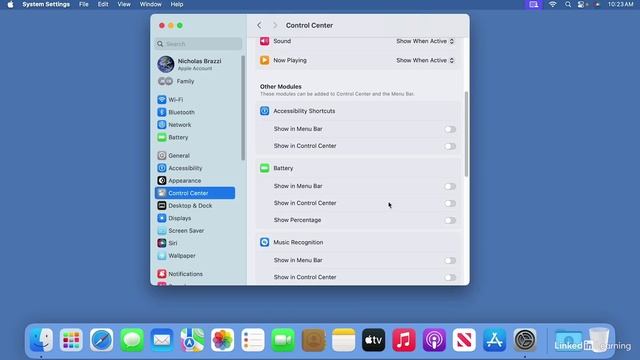Open the Window menu
This screenshot has width=640, height=360.
(x=151, y=4)
